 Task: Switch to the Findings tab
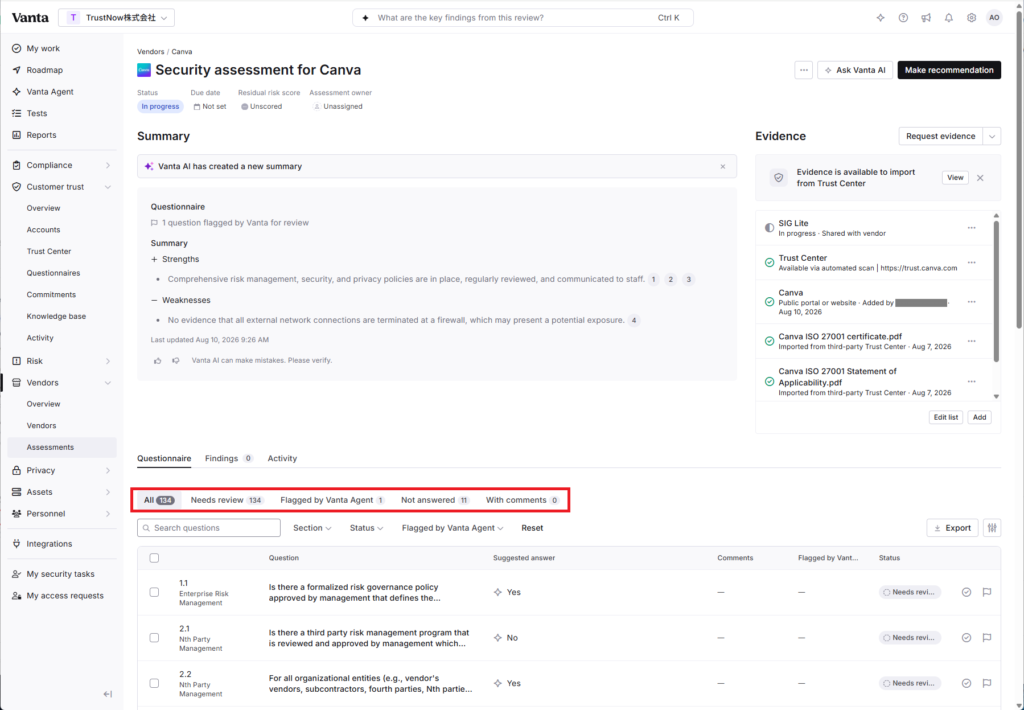pyautogui.click(x=228, y=459)
